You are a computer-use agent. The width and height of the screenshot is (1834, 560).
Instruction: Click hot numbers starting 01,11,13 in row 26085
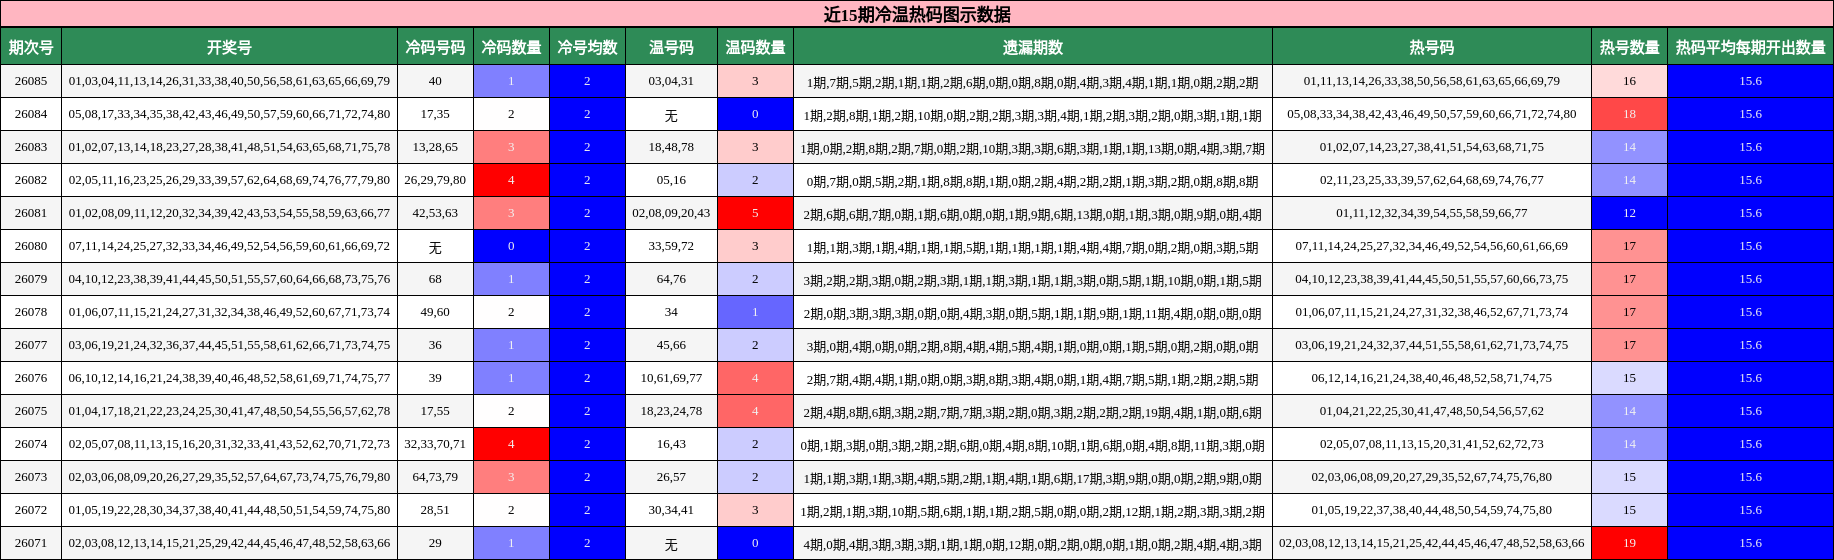coord(1432,81)
